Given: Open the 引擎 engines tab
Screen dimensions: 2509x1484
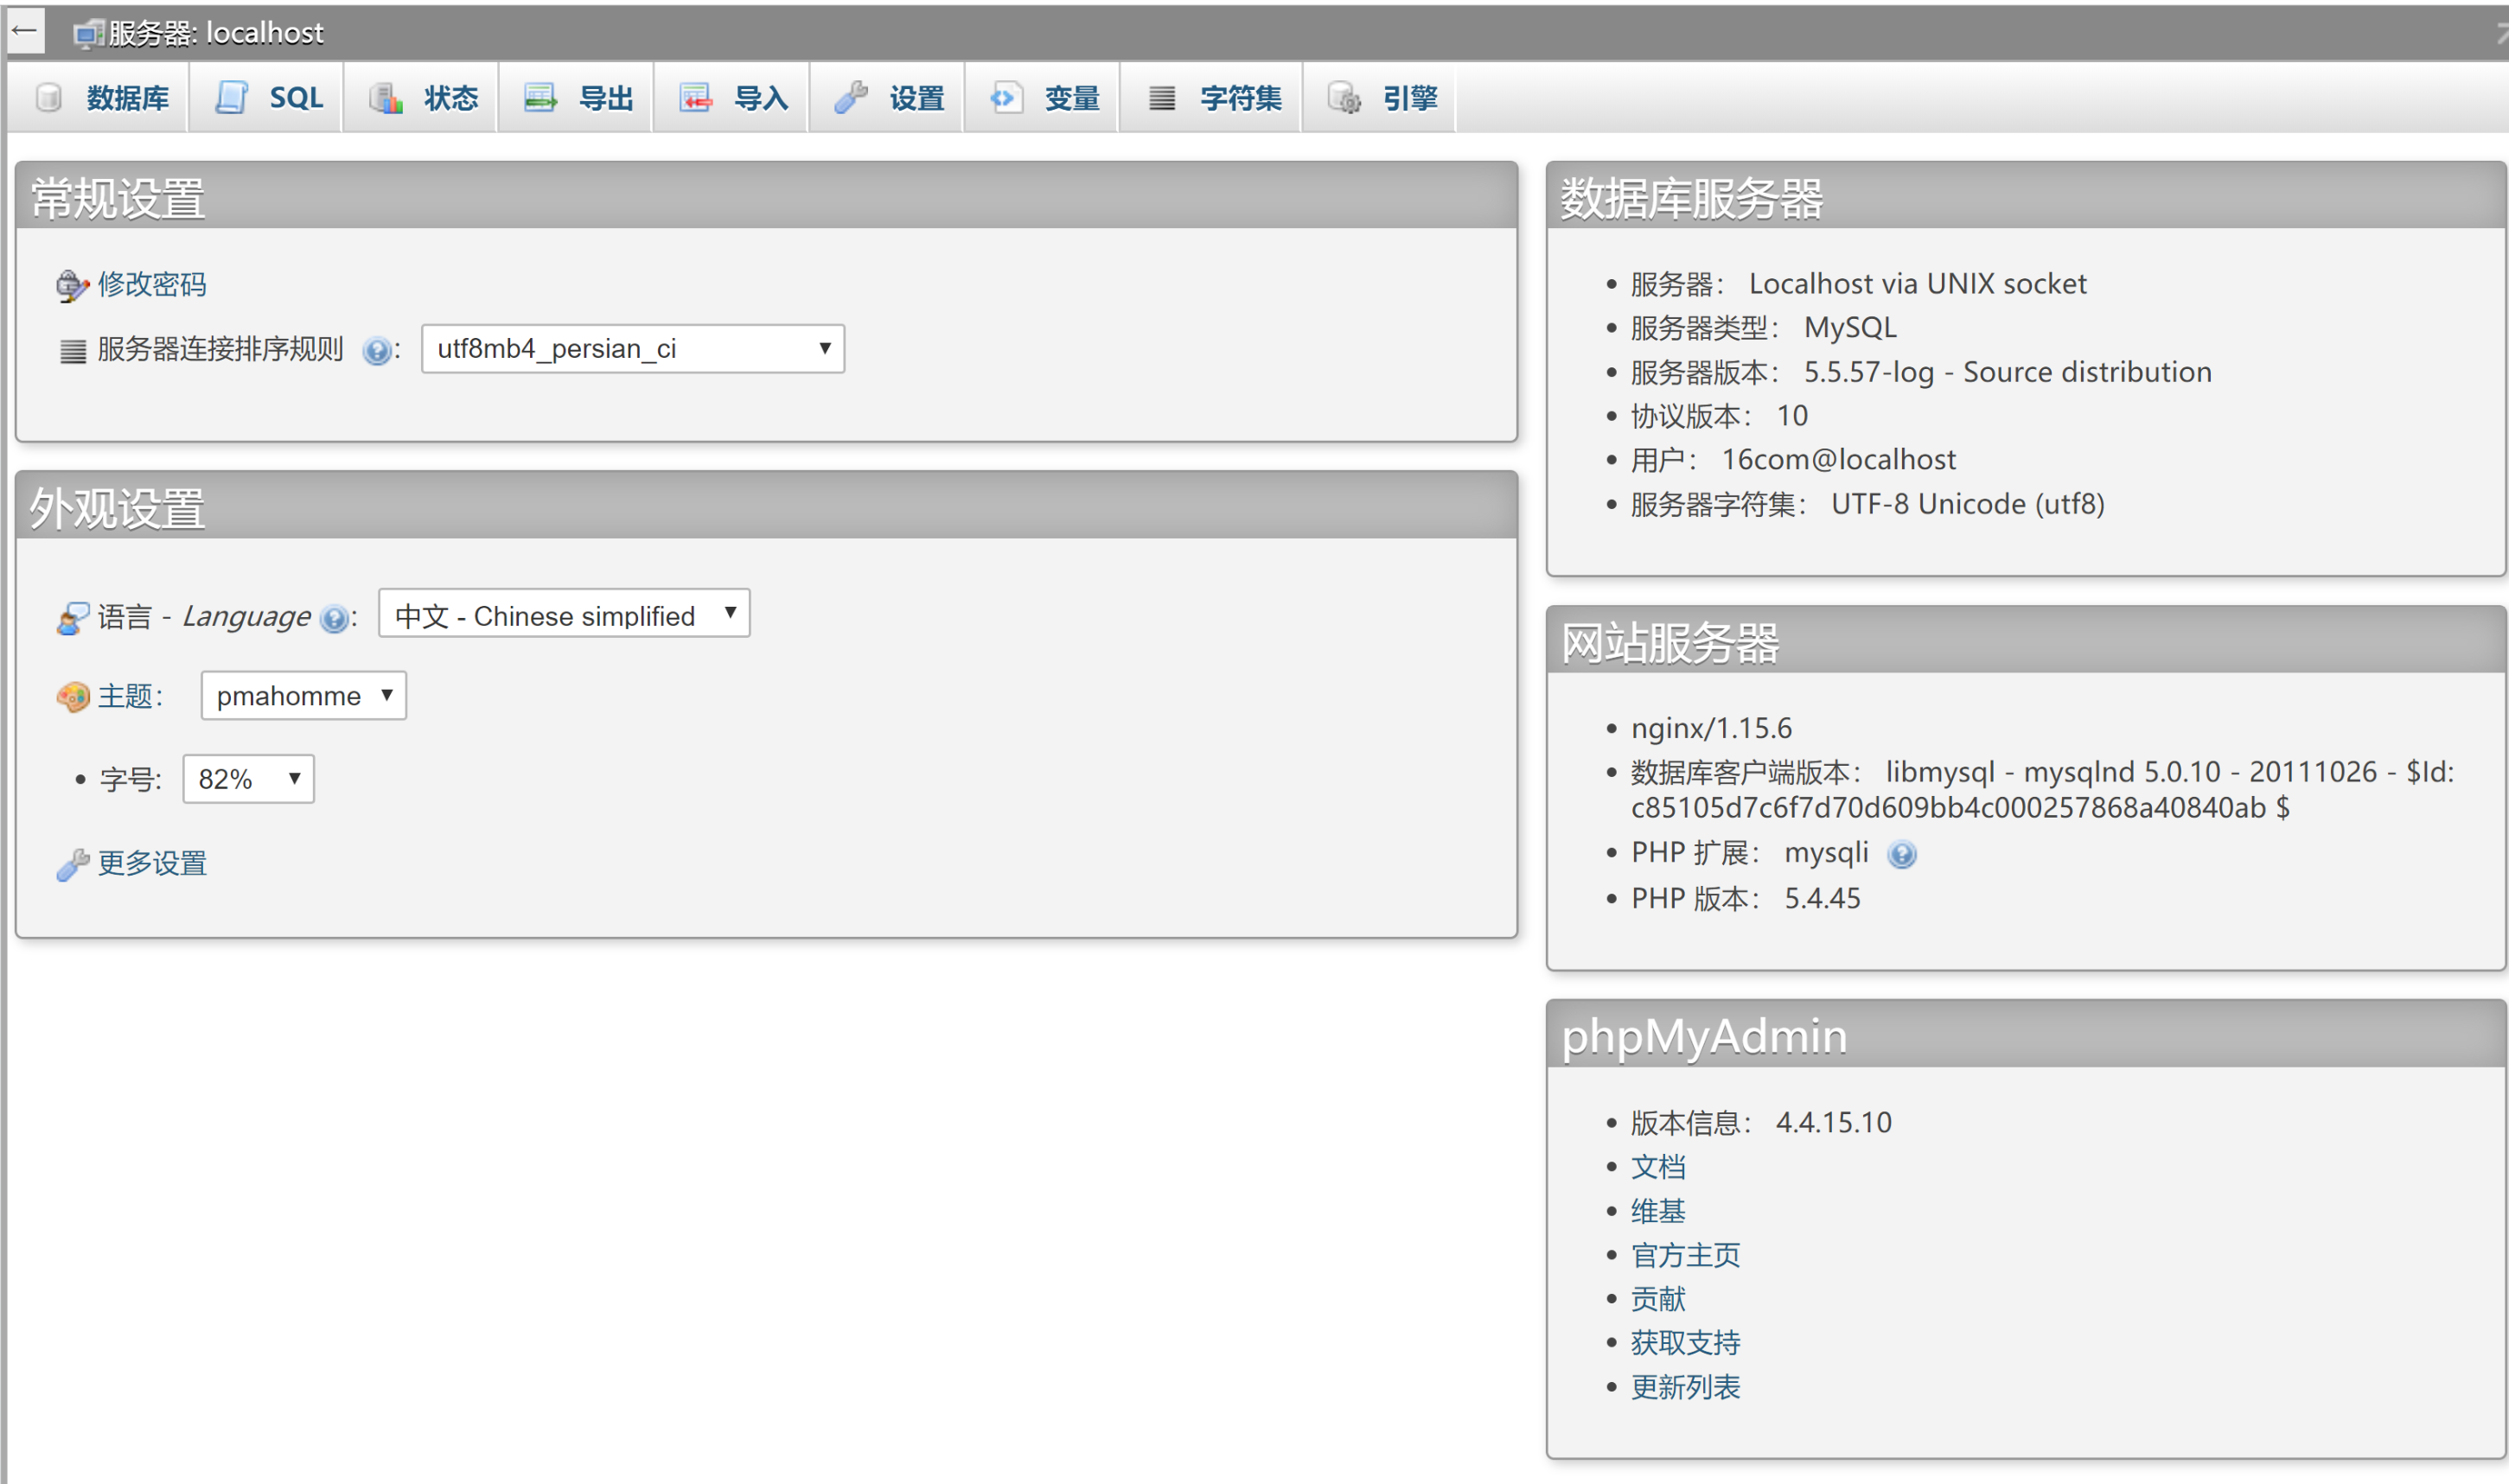Looking at the screenshot, I should [x=1380, y=98].
